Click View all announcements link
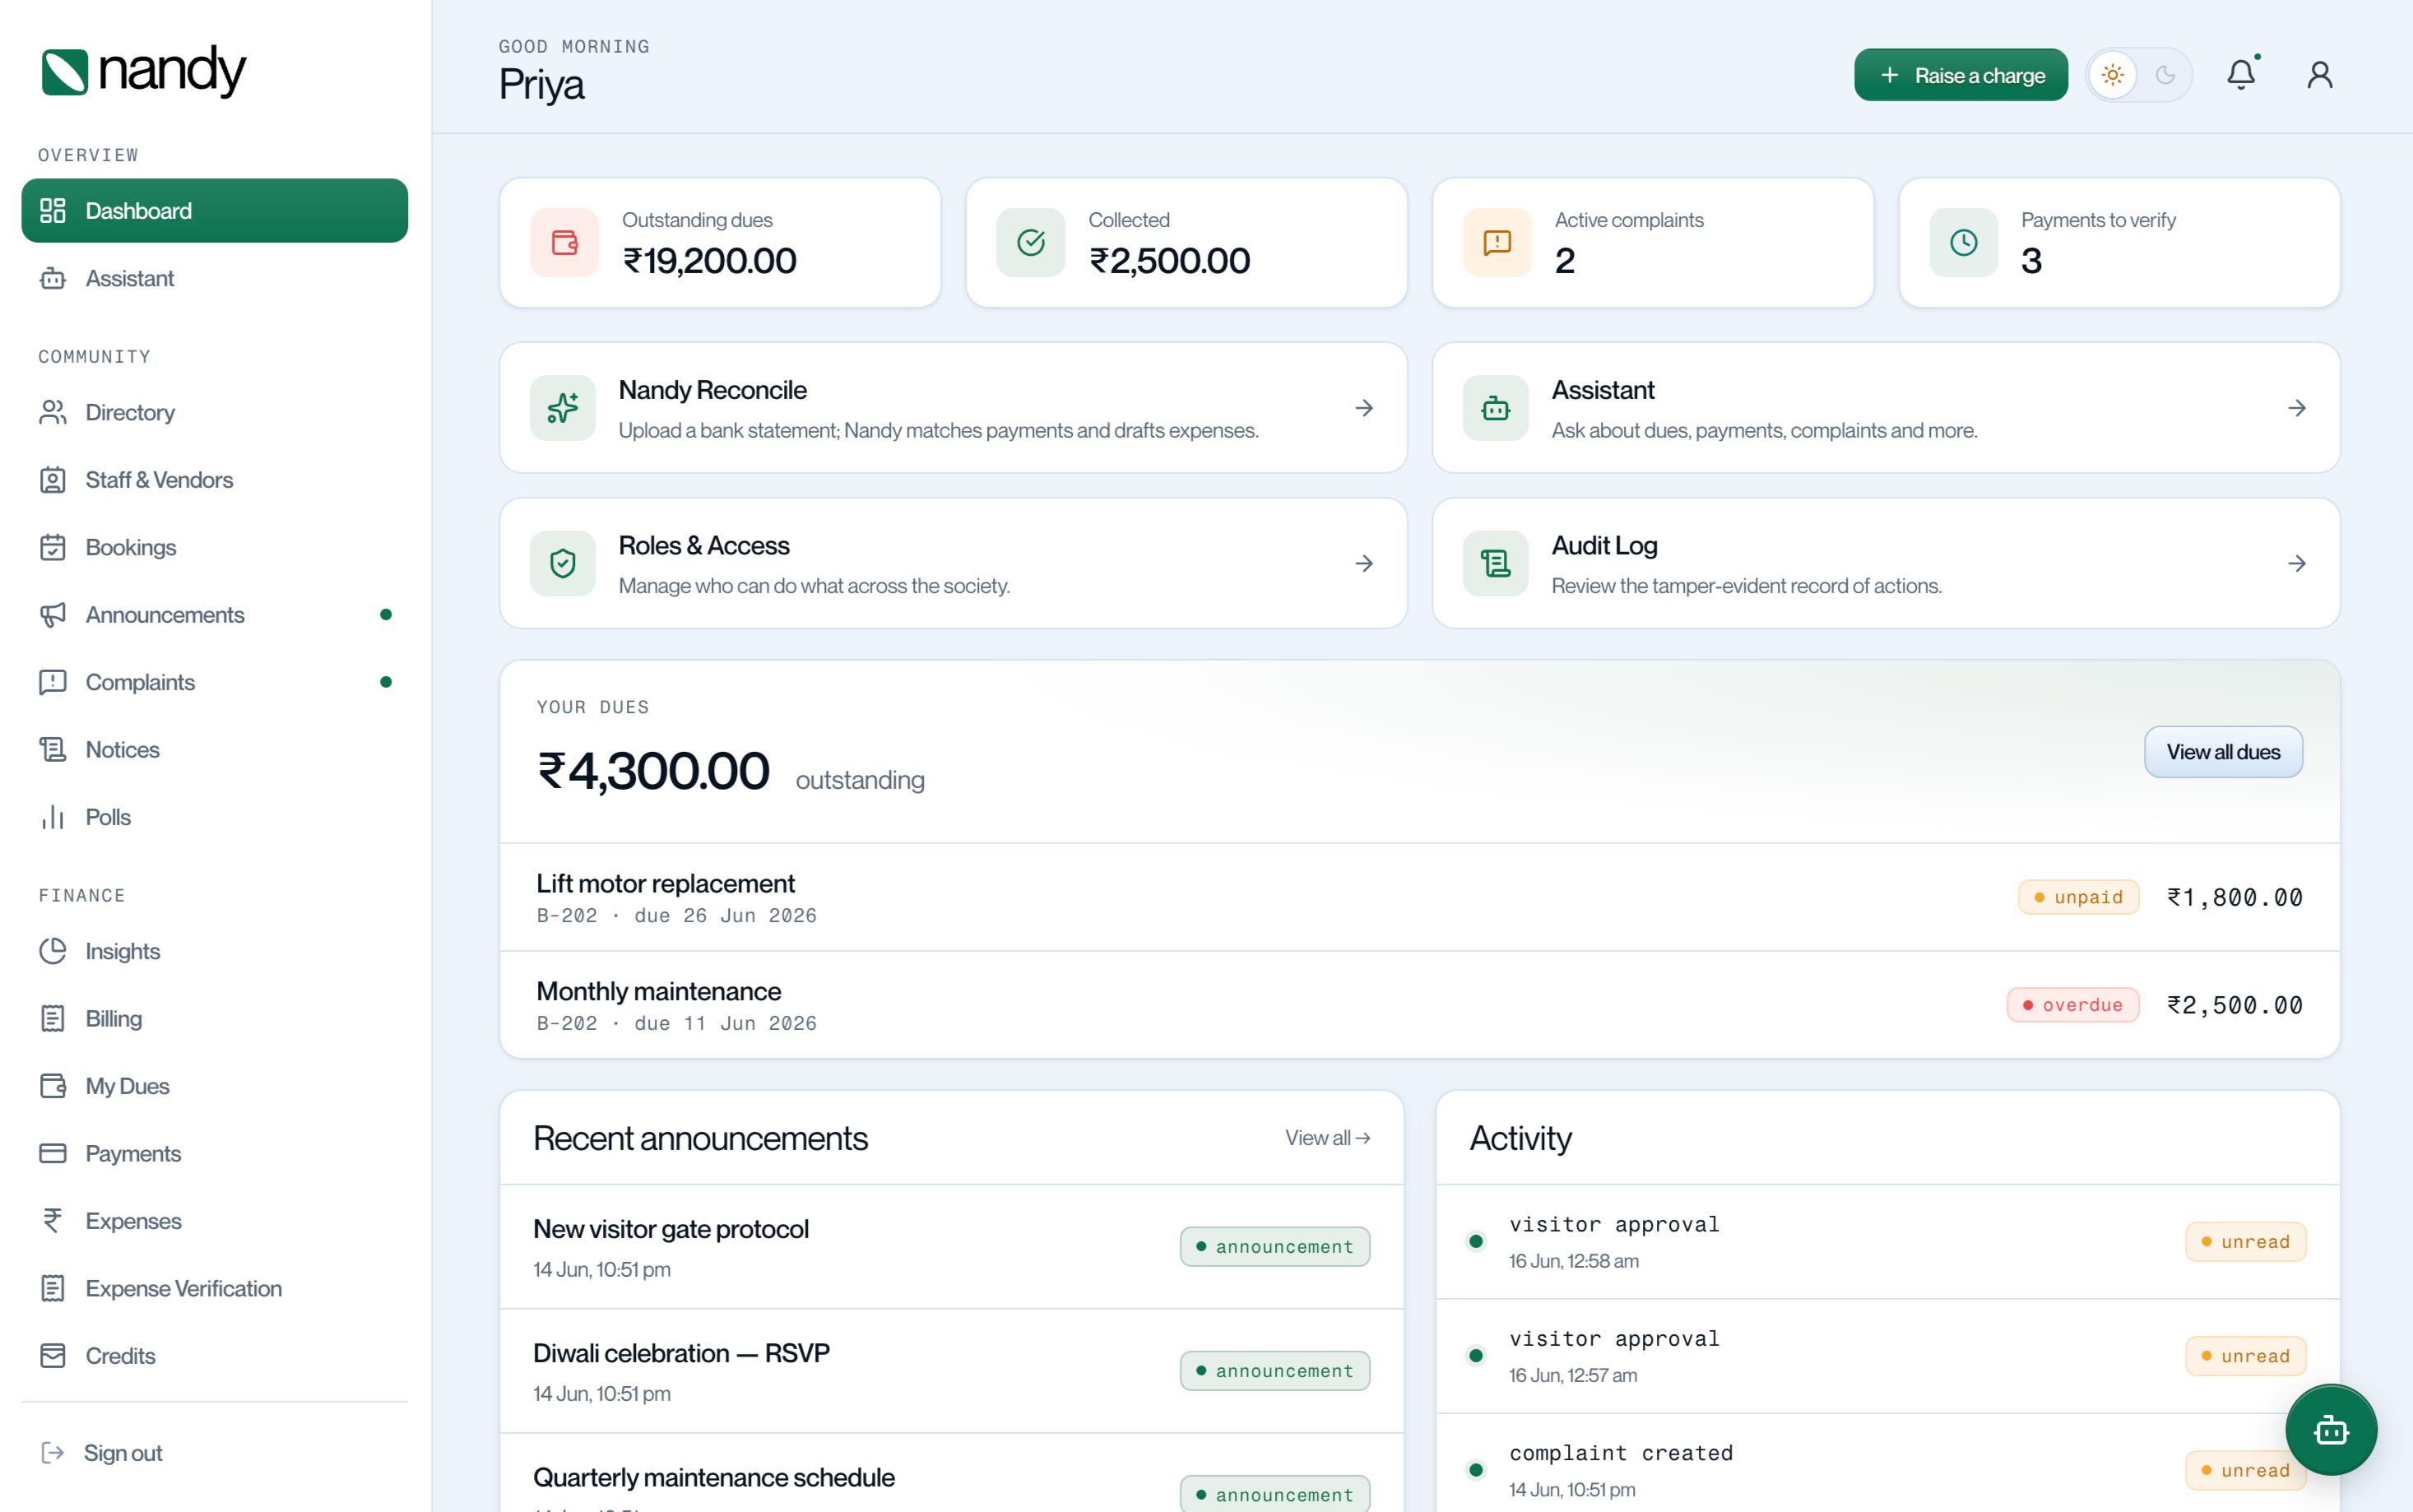Image resolution: width=2413 pixels, height=1512 pixels. [x=1327, y=1138]
